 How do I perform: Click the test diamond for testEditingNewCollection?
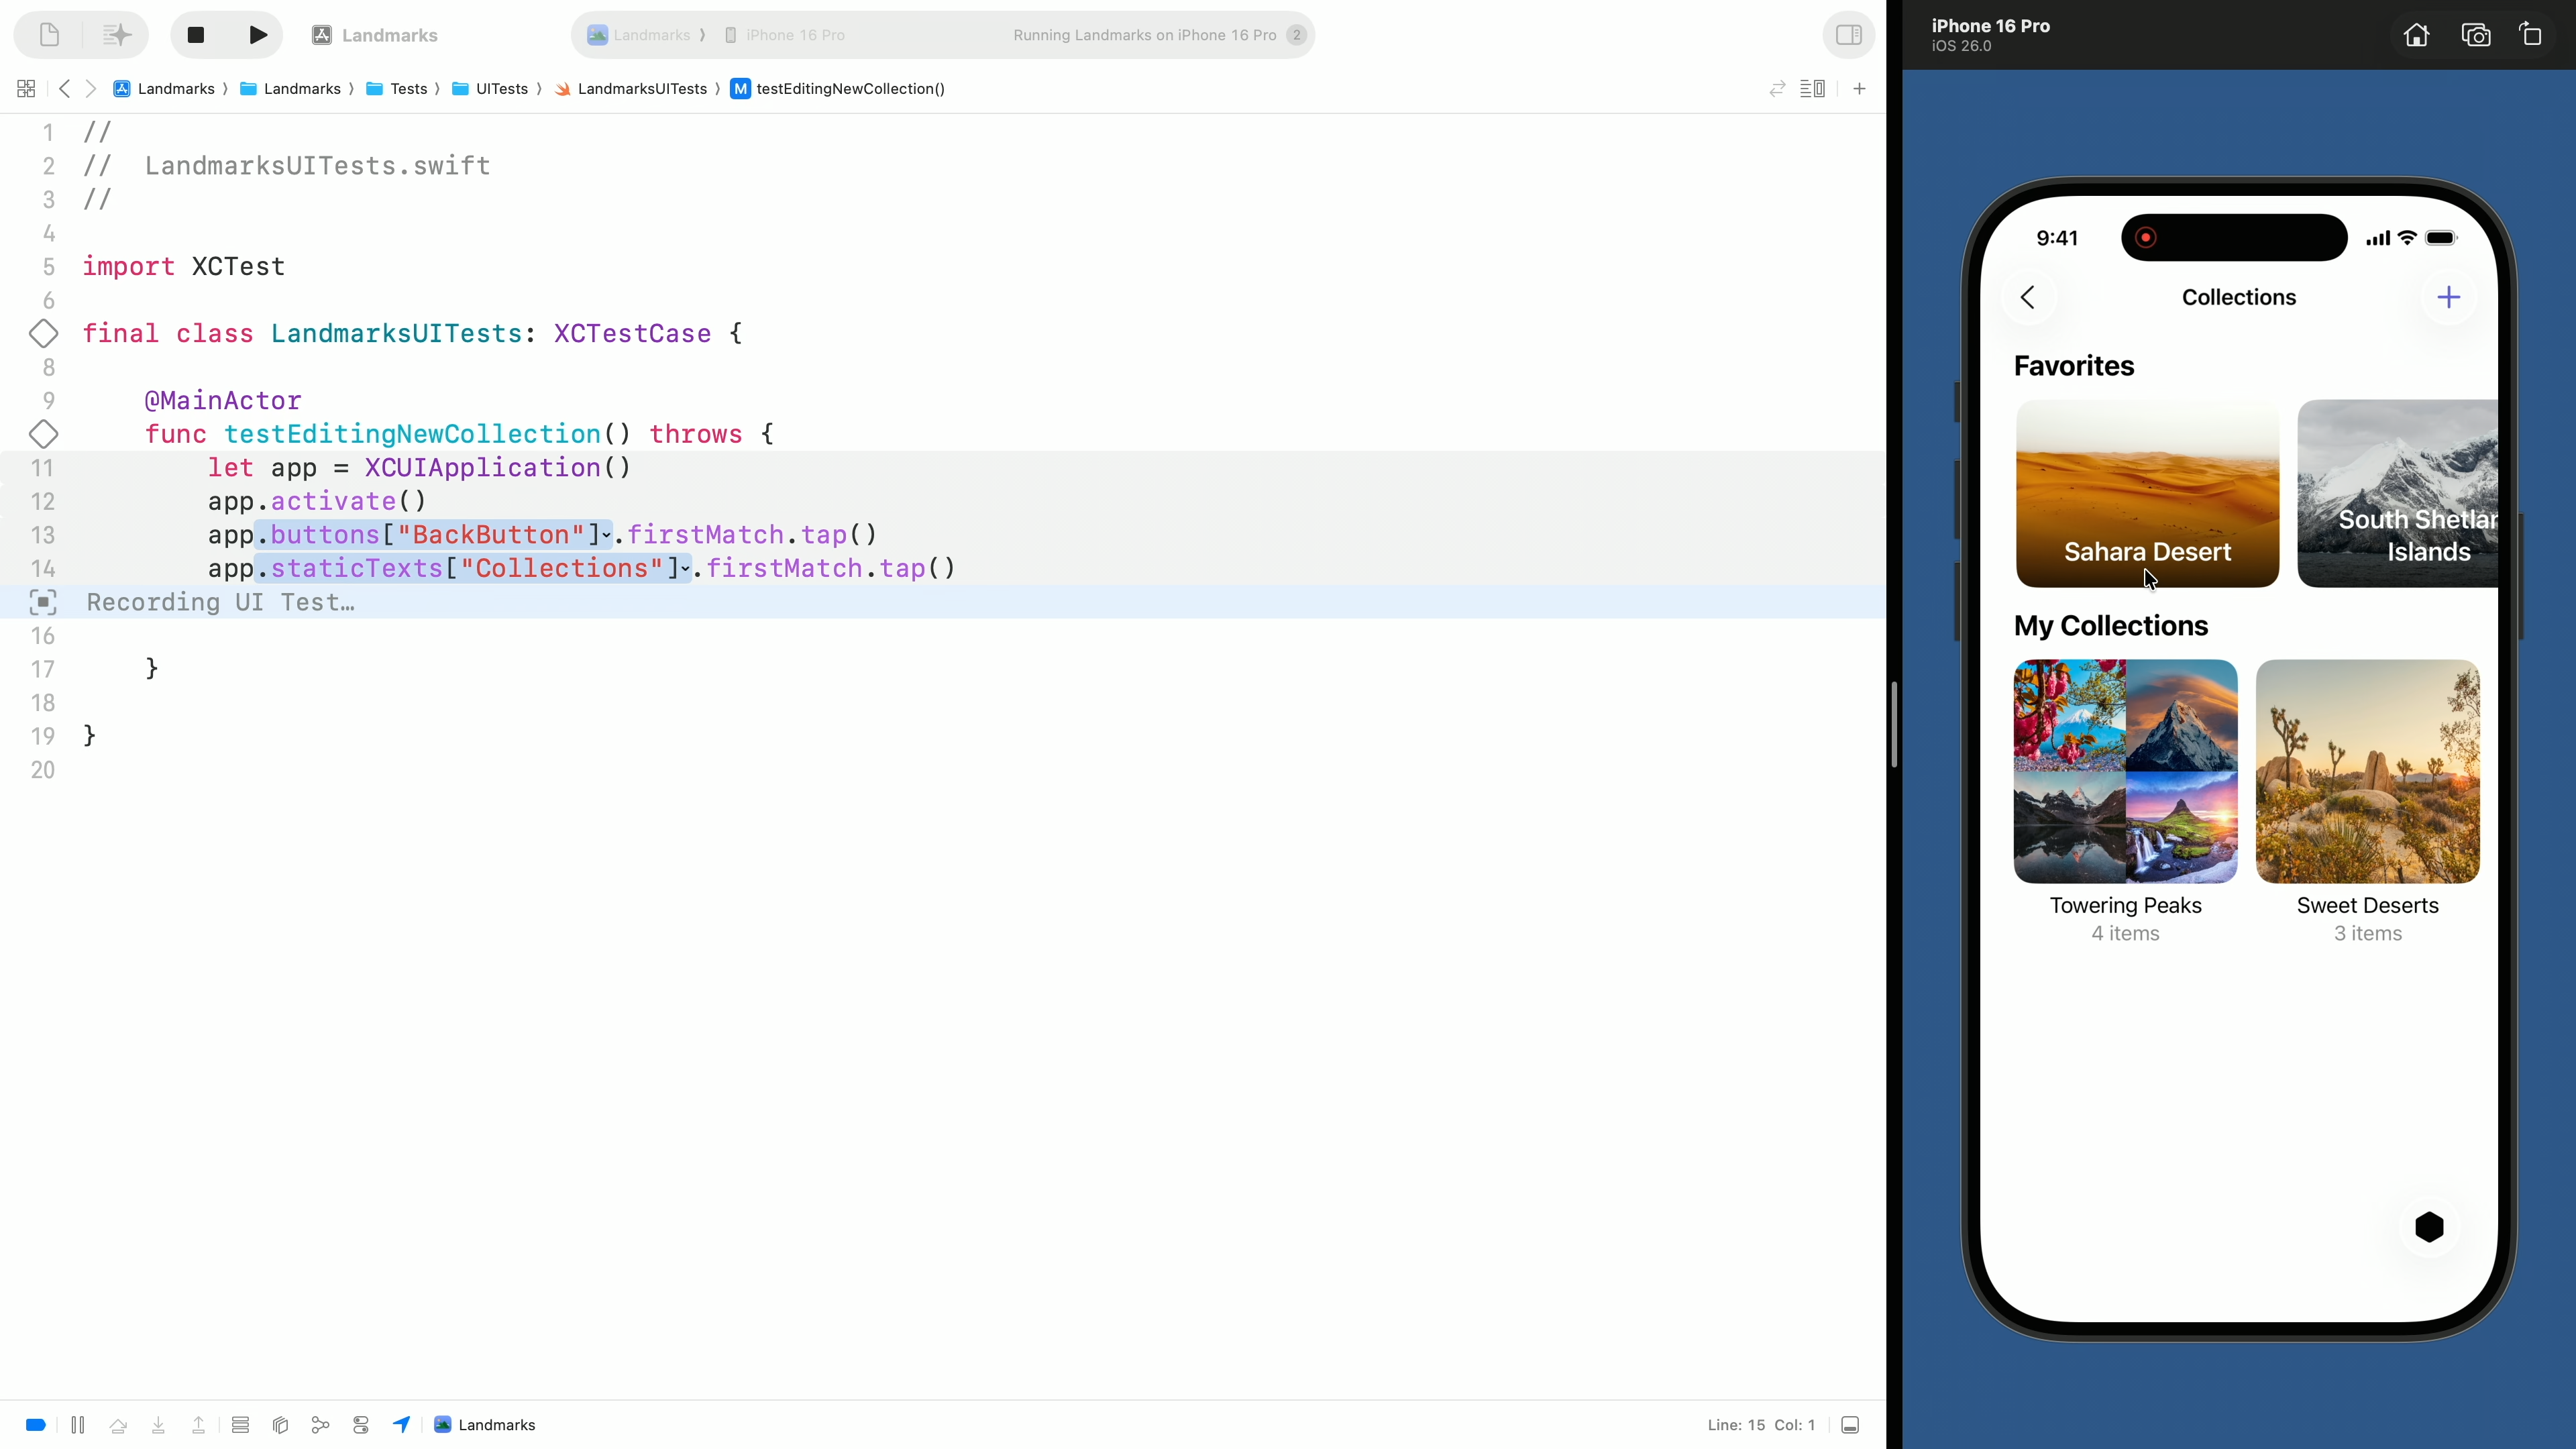[43, 434]
